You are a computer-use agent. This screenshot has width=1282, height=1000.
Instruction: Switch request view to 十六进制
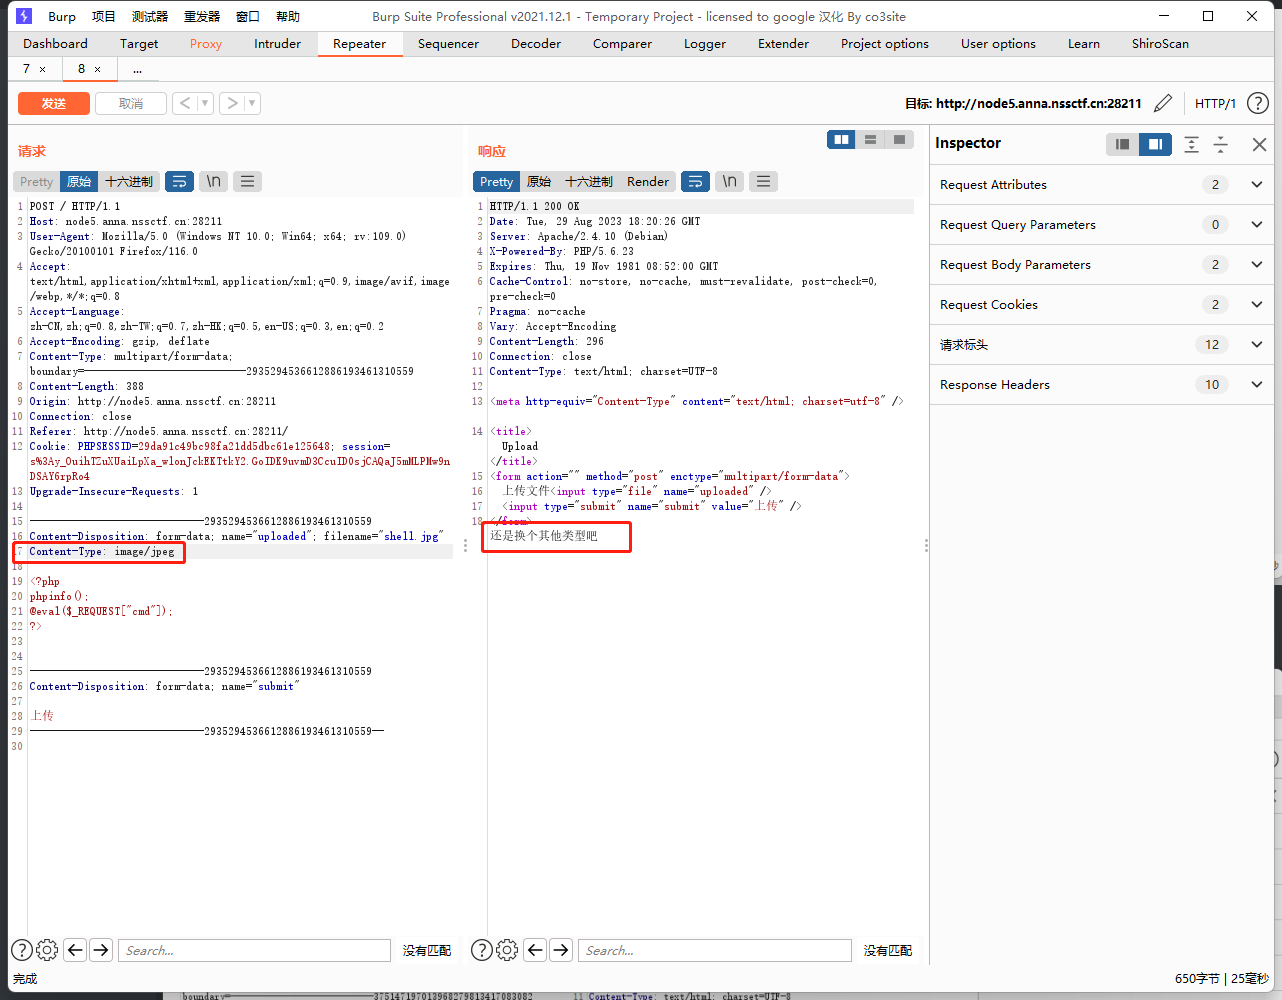coord(129,181)
